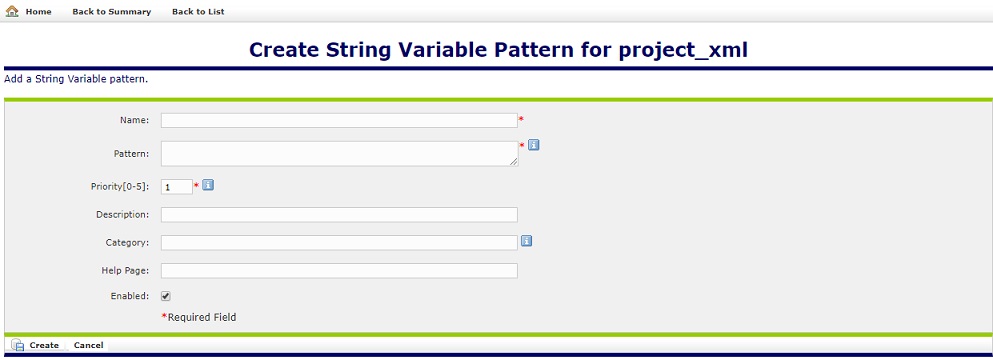The height and width of the screenshot is (360, 993).
Task: Click the save icon beside Create
Action: click(x=18, y=345)
